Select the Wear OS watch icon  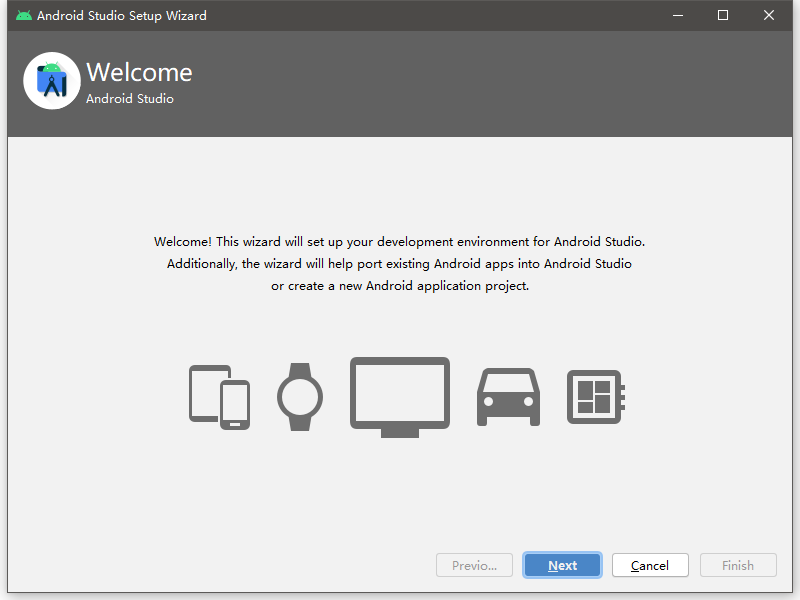coord(300,397)
